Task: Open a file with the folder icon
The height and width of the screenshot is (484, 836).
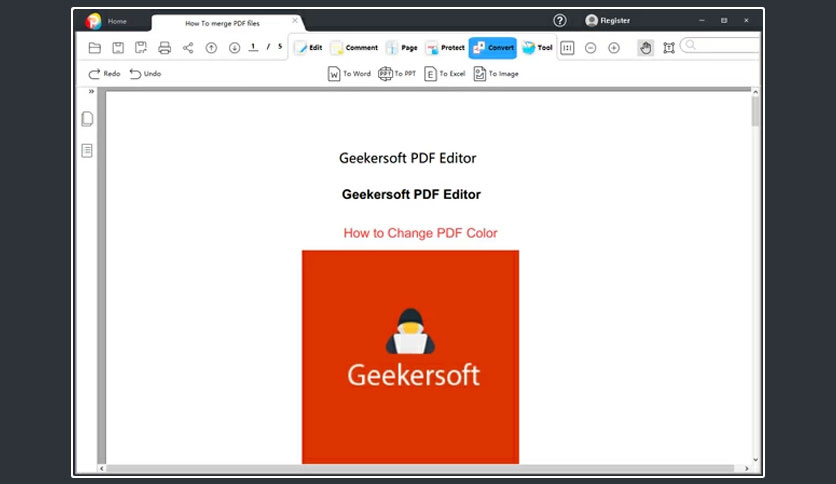Action: 95,48
